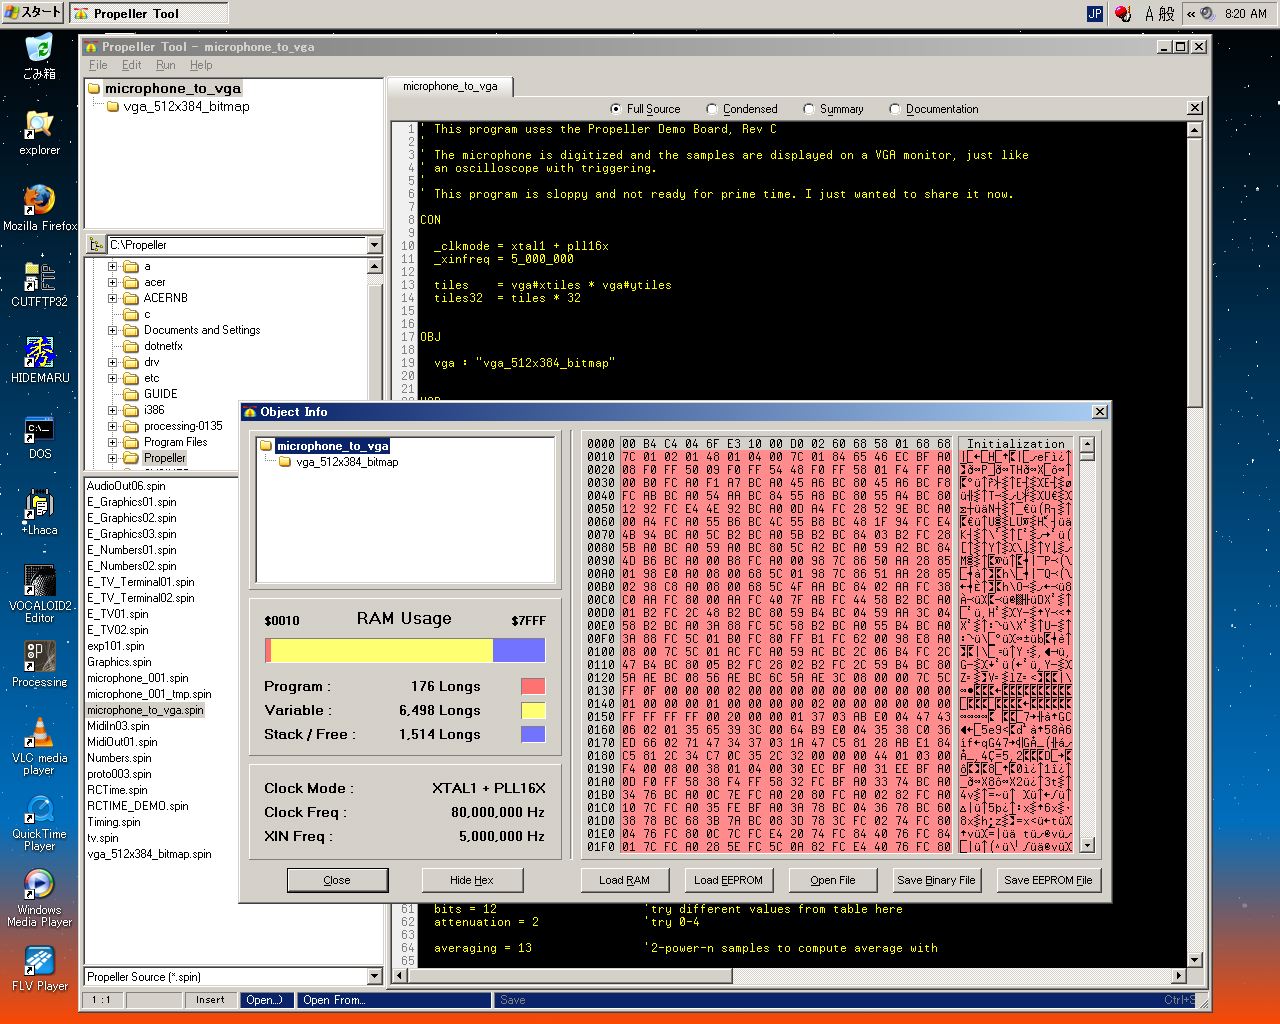The width and height of the screenshot is (1280, 1024).
Task: Select the vga_512x384_bitmap.spin file in the list
Action: [149, 854]
